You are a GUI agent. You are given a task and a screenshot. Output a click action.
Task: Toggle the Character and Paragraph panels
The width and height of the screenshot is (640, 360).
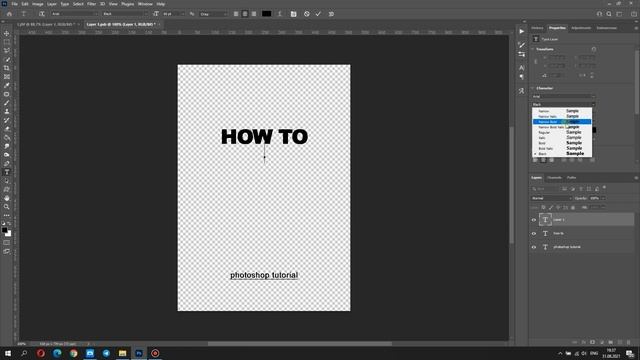(x=293, y=14)
